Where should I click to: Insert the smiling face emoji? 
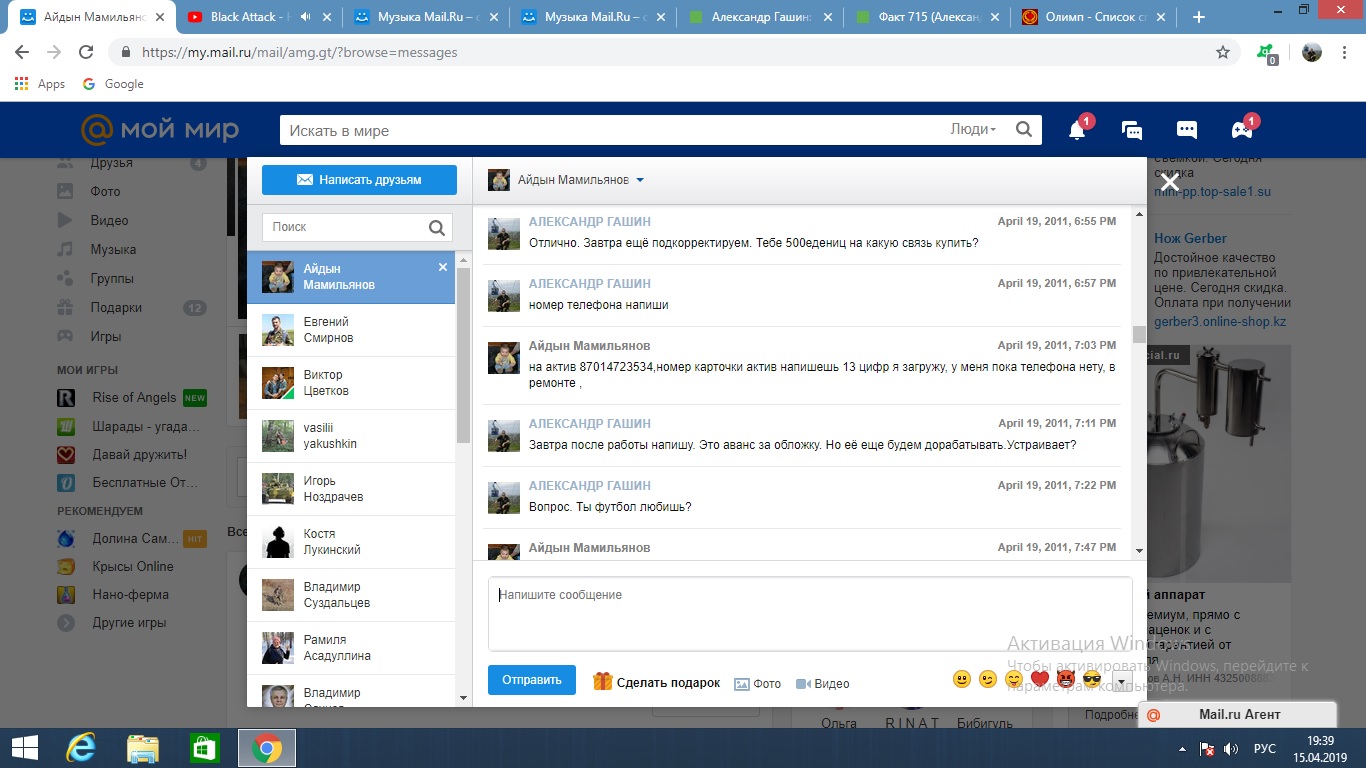click(962, 680)
